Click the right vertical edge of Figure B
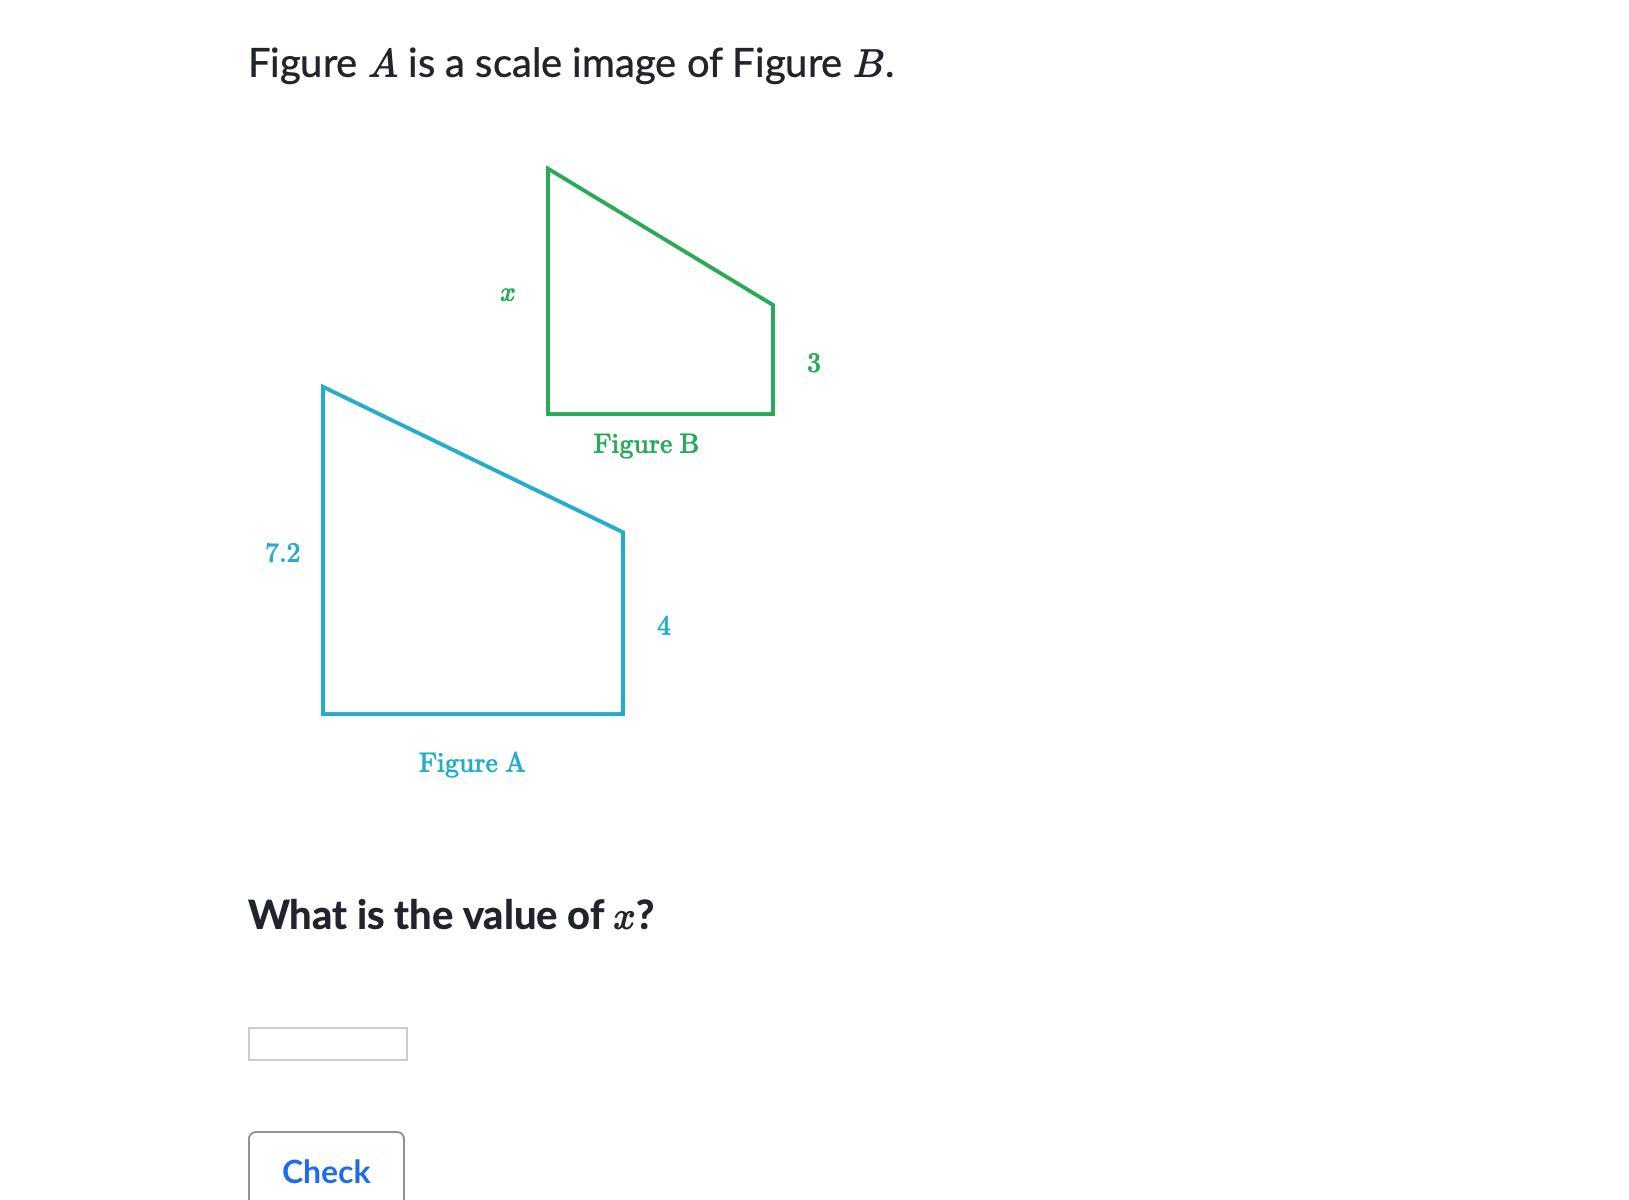 [772, 358]
